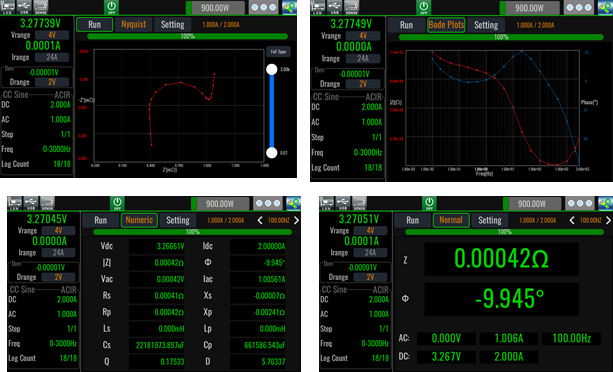Open the wrench settings icon in the Numeric screen

pos(293,203)
